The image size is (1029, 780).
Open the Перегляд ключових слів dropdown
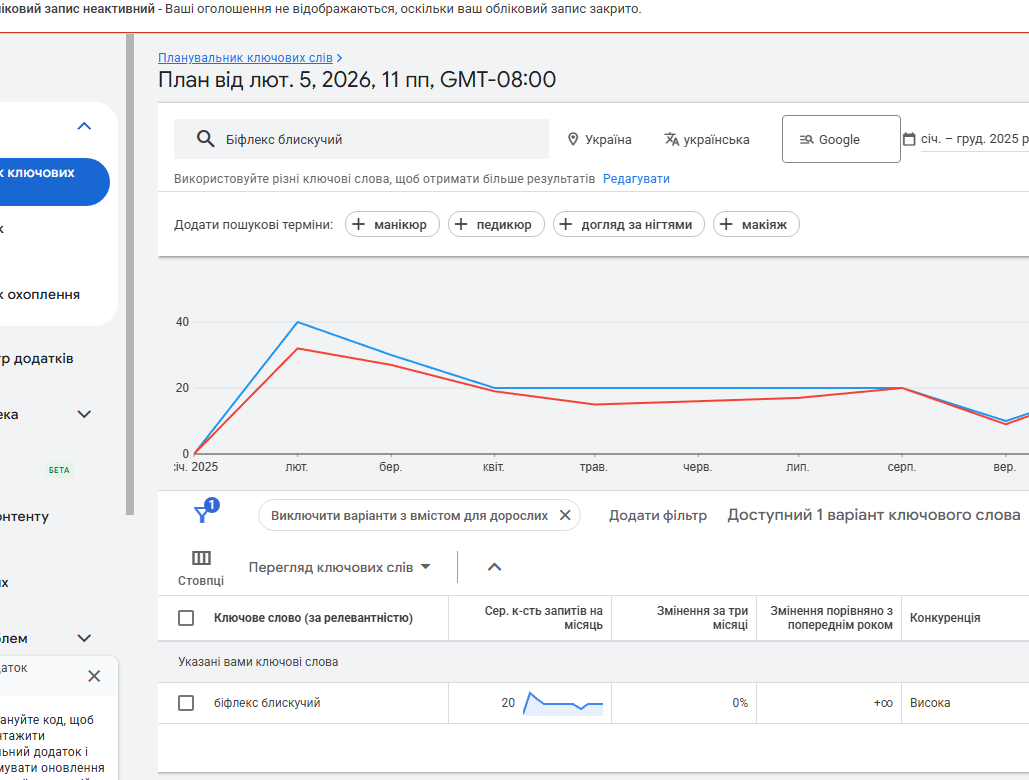coord(339,567)
